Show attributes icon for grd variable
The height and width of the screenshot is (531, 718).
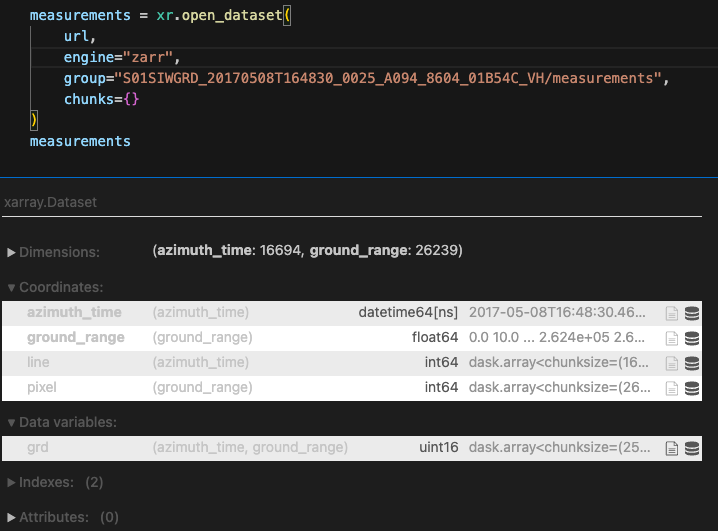click(672, 449)
